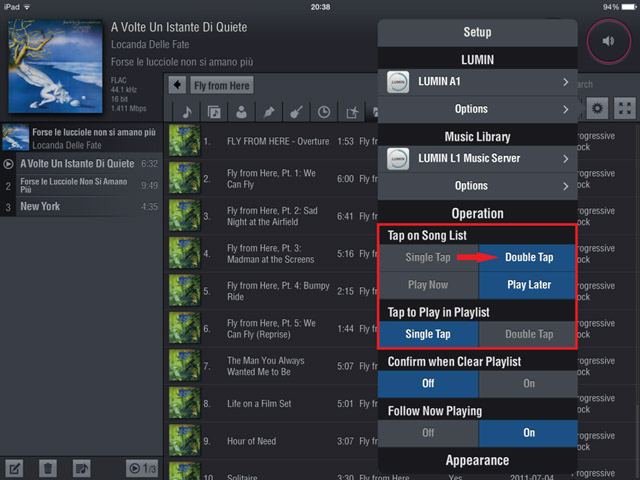Image resolution: width=640 pixels, height=480 pixels.
Task: Delete playlist with the trash icon
Action: pos(47,468)
